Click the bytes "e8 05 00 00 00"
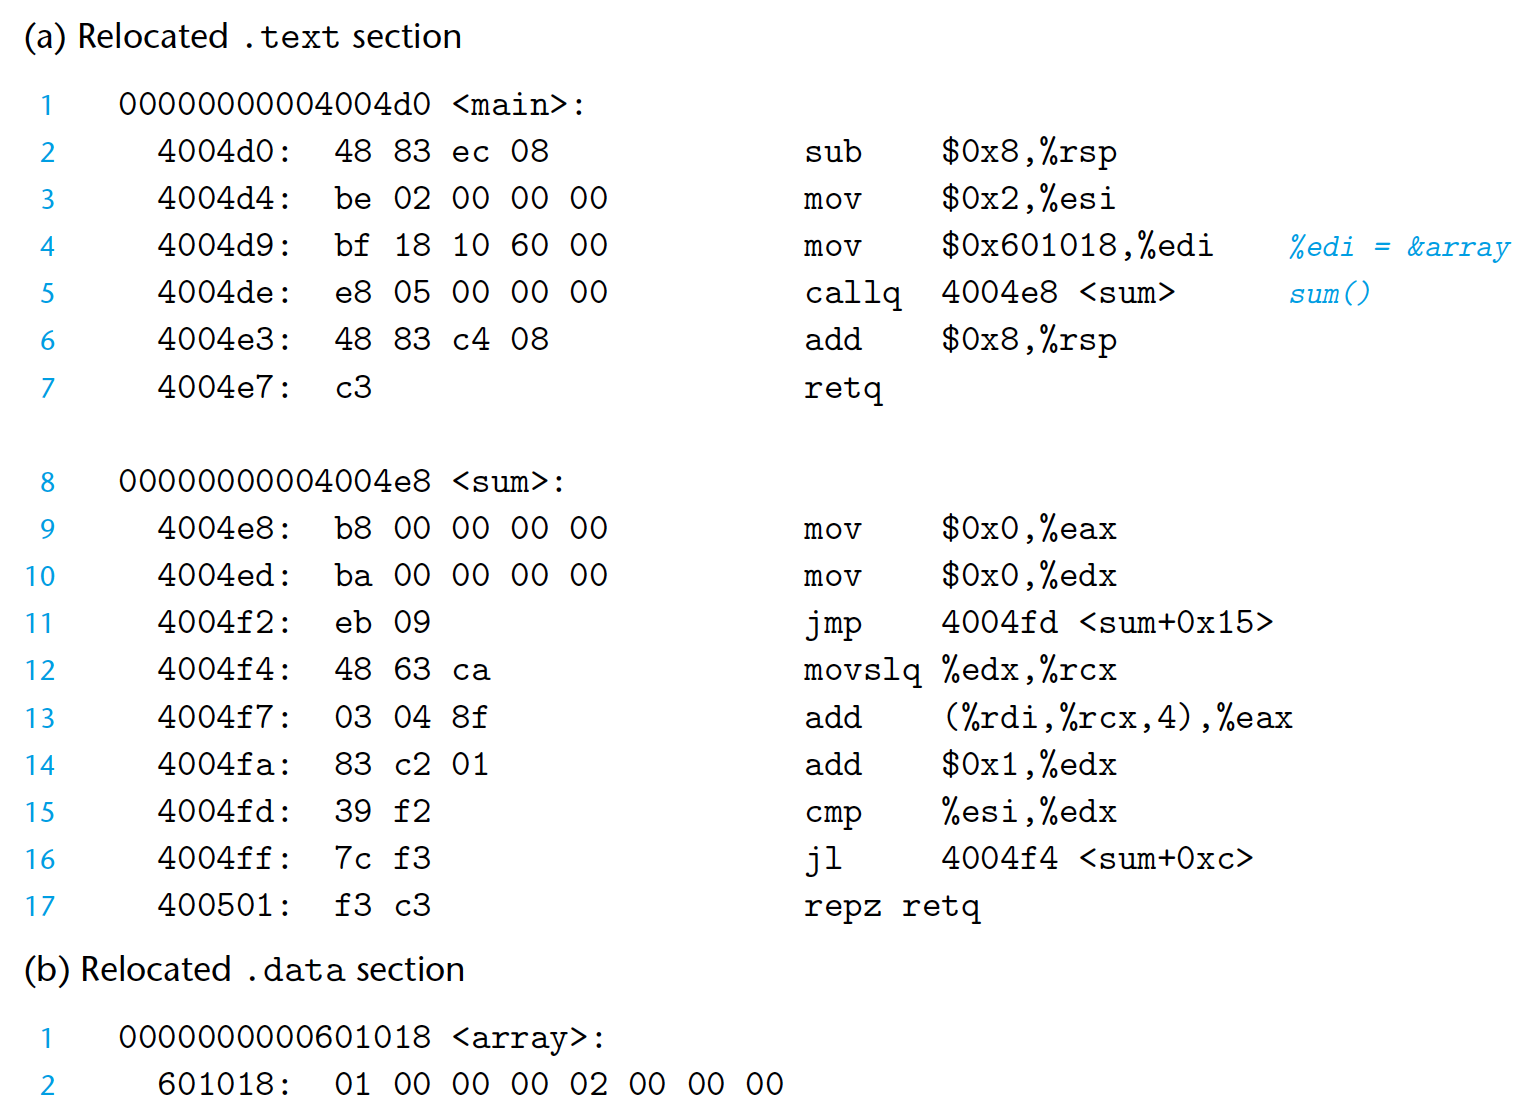Screen dimensions: 1528x1116 pos(470,293)
